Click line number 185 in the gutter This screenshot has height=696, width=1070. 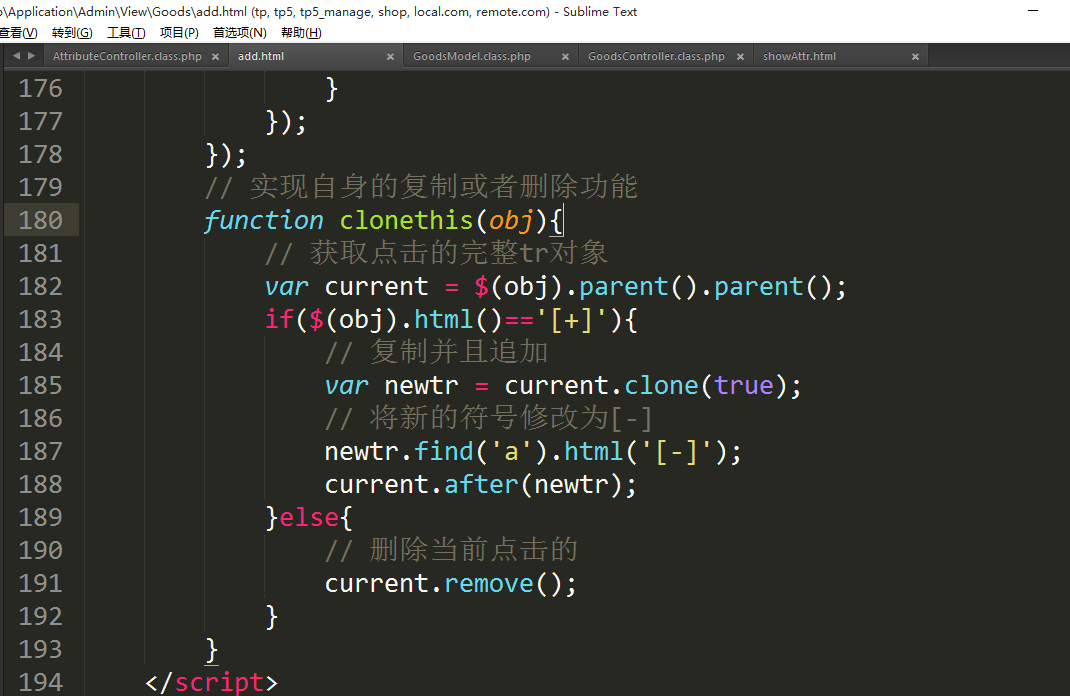click(41, 385)
